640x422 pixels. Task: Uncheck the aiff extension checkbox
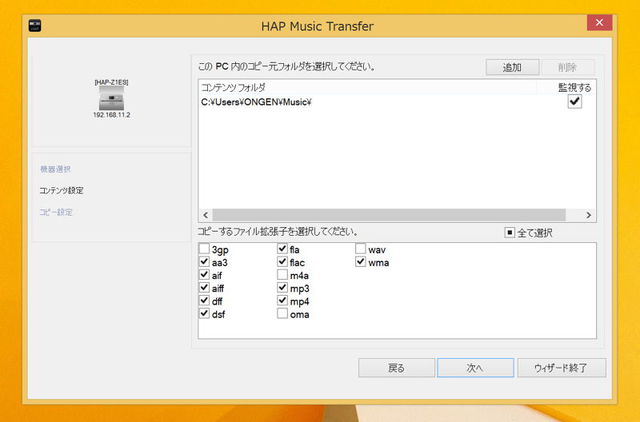(x=204, y=288)
